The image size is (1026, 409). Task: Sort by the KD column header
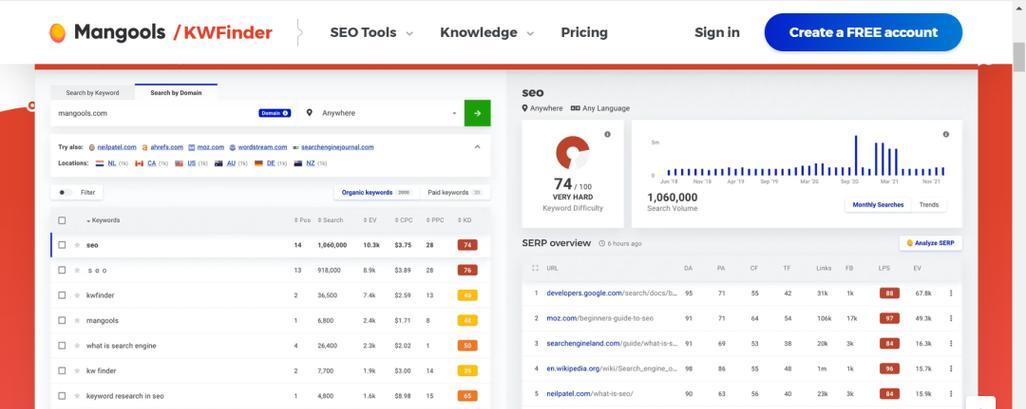[464, 221]
